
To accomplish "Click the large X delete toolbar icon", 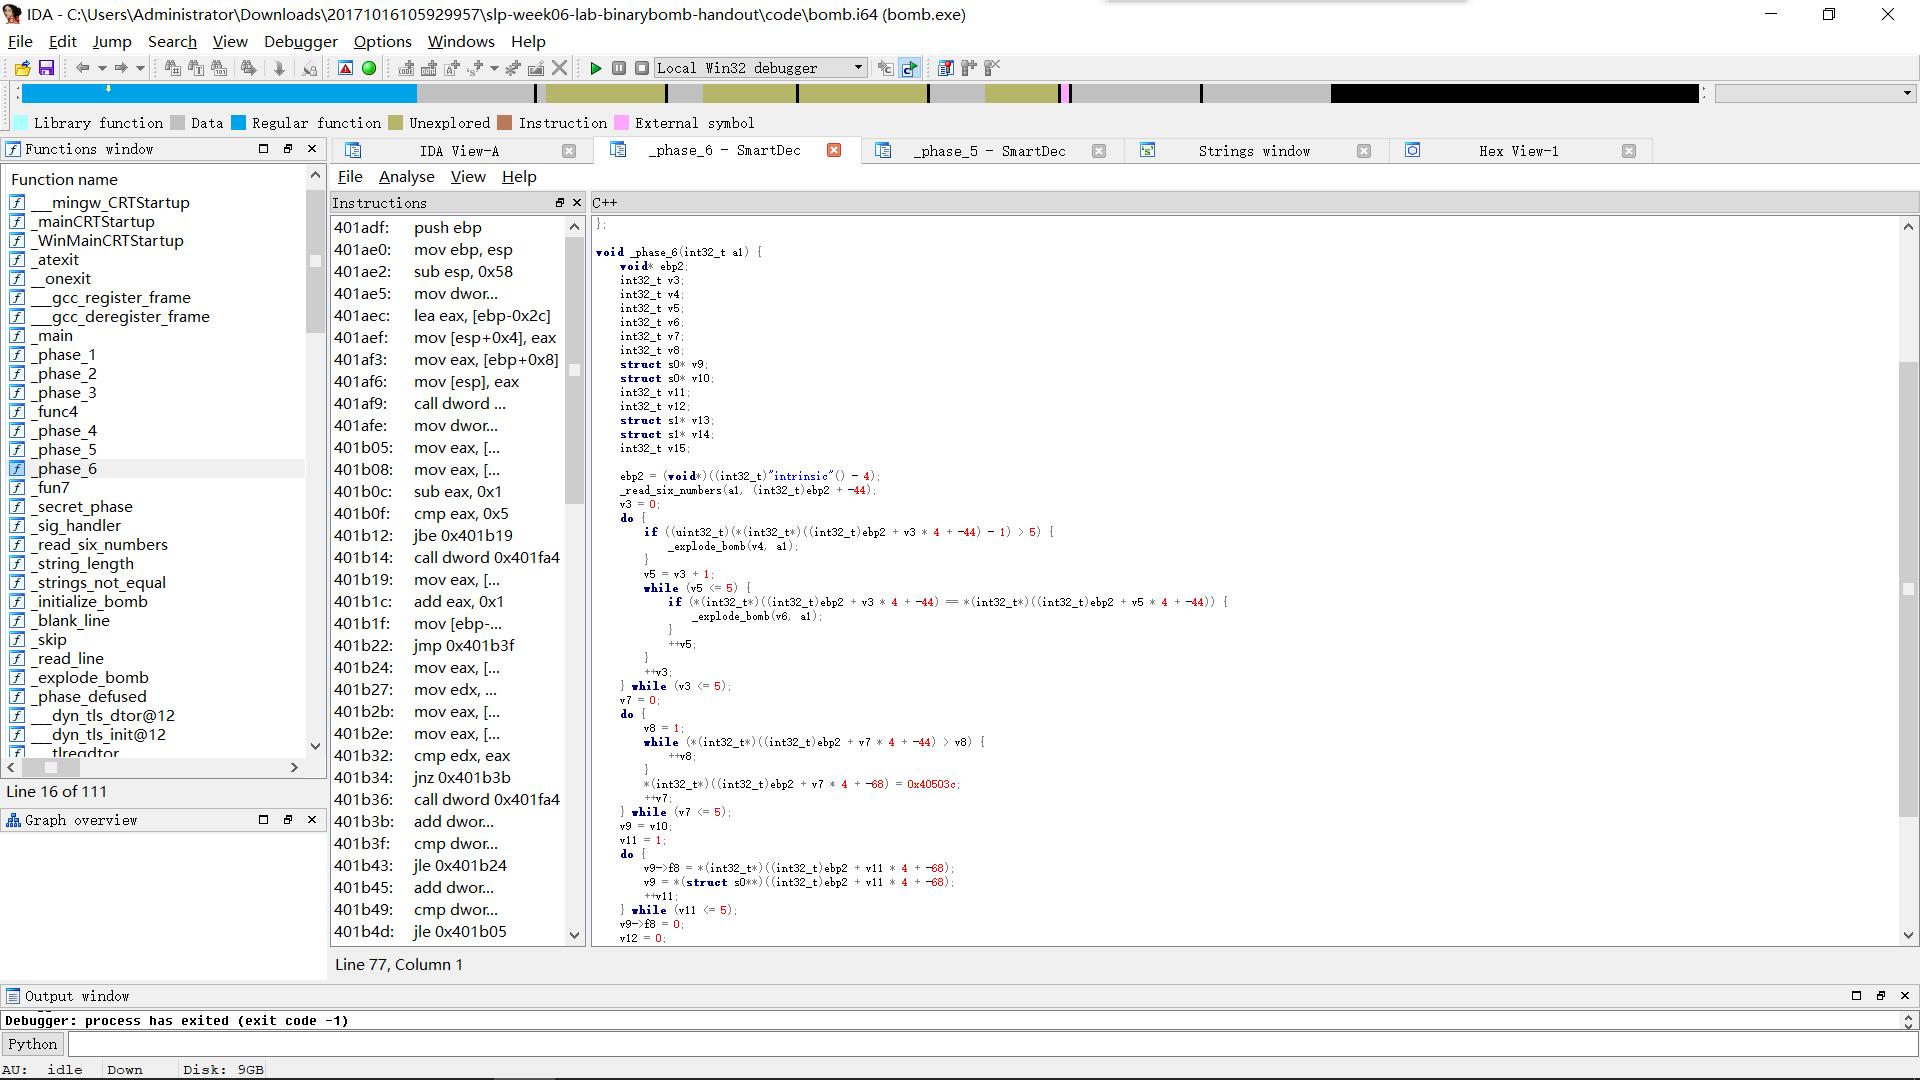I will coord(560,68).
